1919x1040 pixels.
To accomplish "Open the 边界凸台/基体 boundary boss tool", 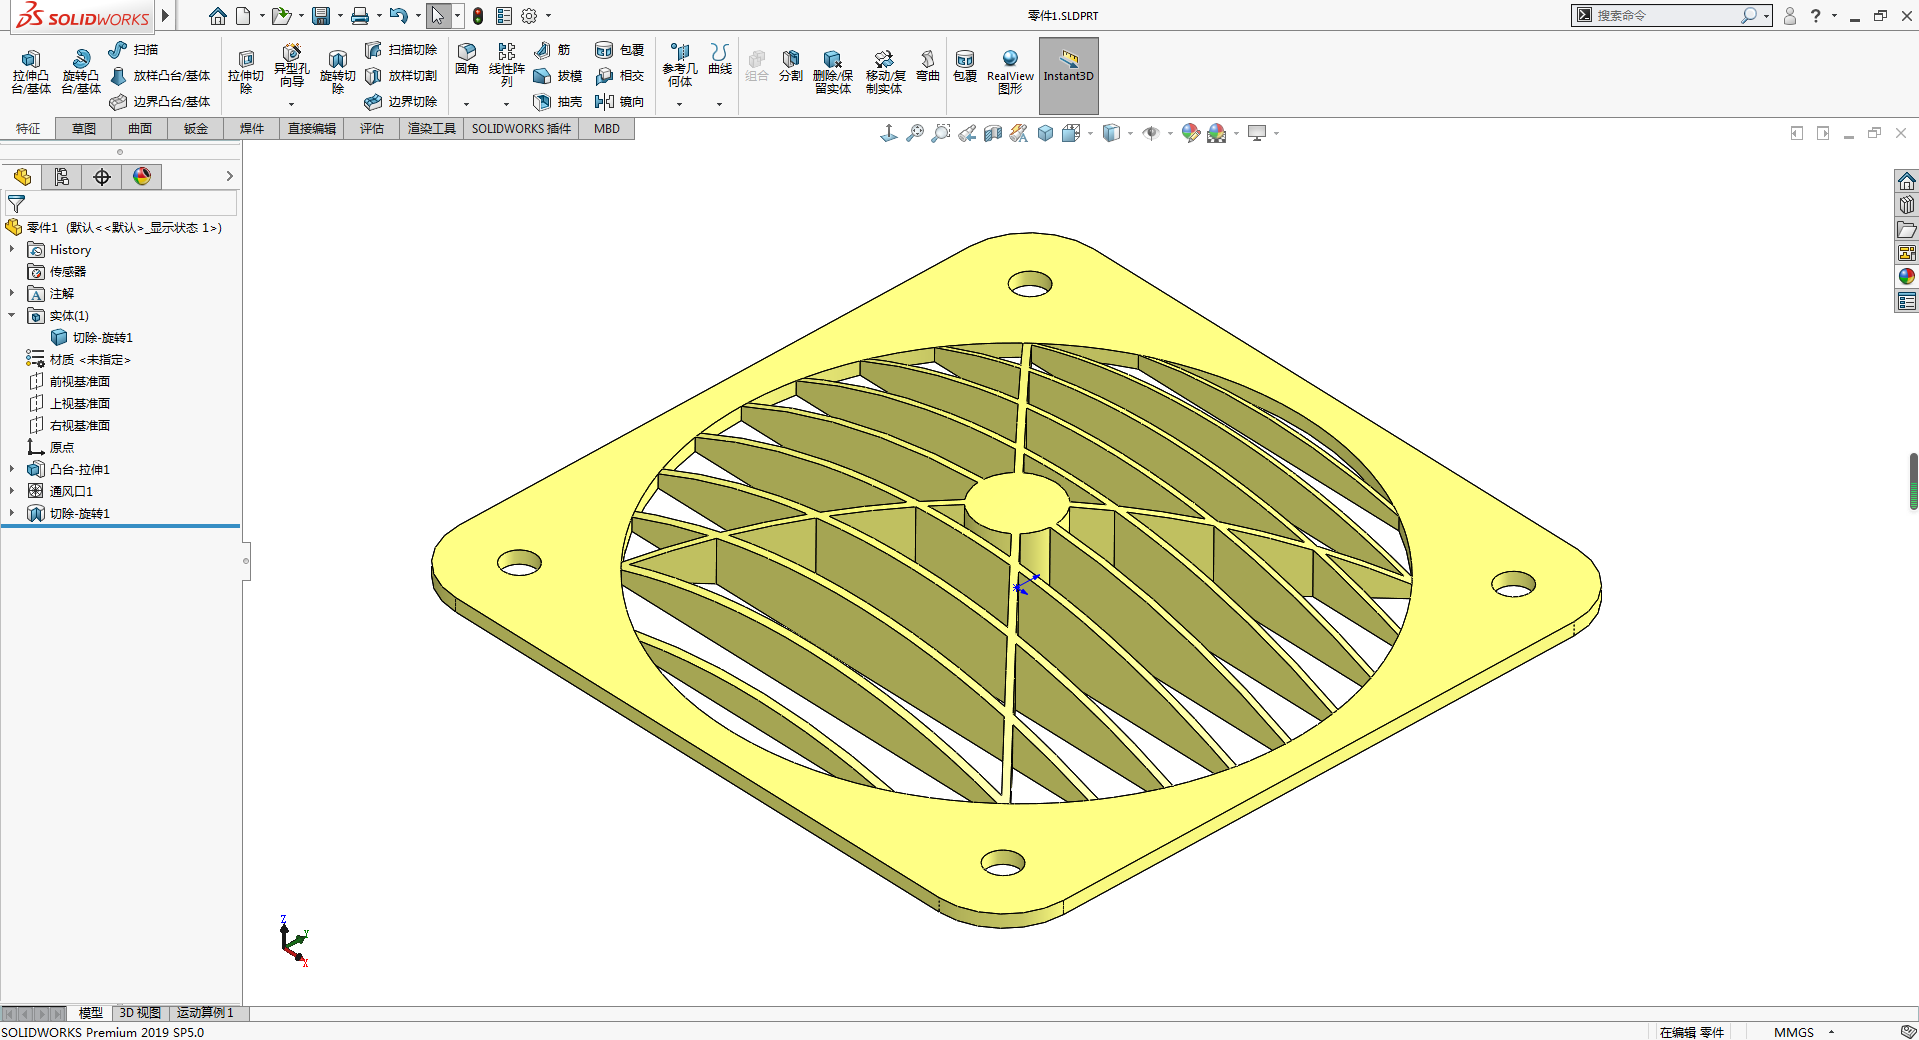I will coord(160,101).
